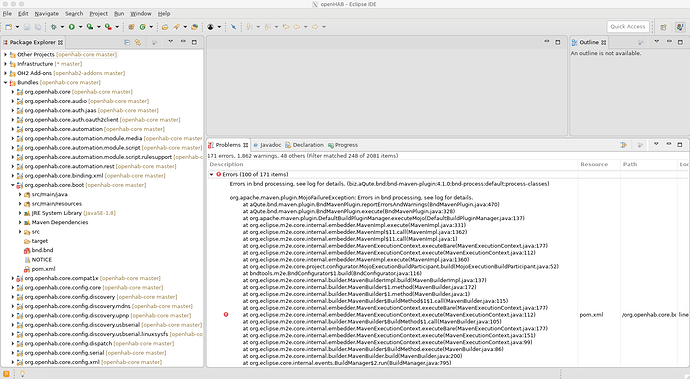Click the Open Perspective icon
Image resolution: width=690 pixels, height=379 pixels.
pyautogui.click(x=663, y=27)
